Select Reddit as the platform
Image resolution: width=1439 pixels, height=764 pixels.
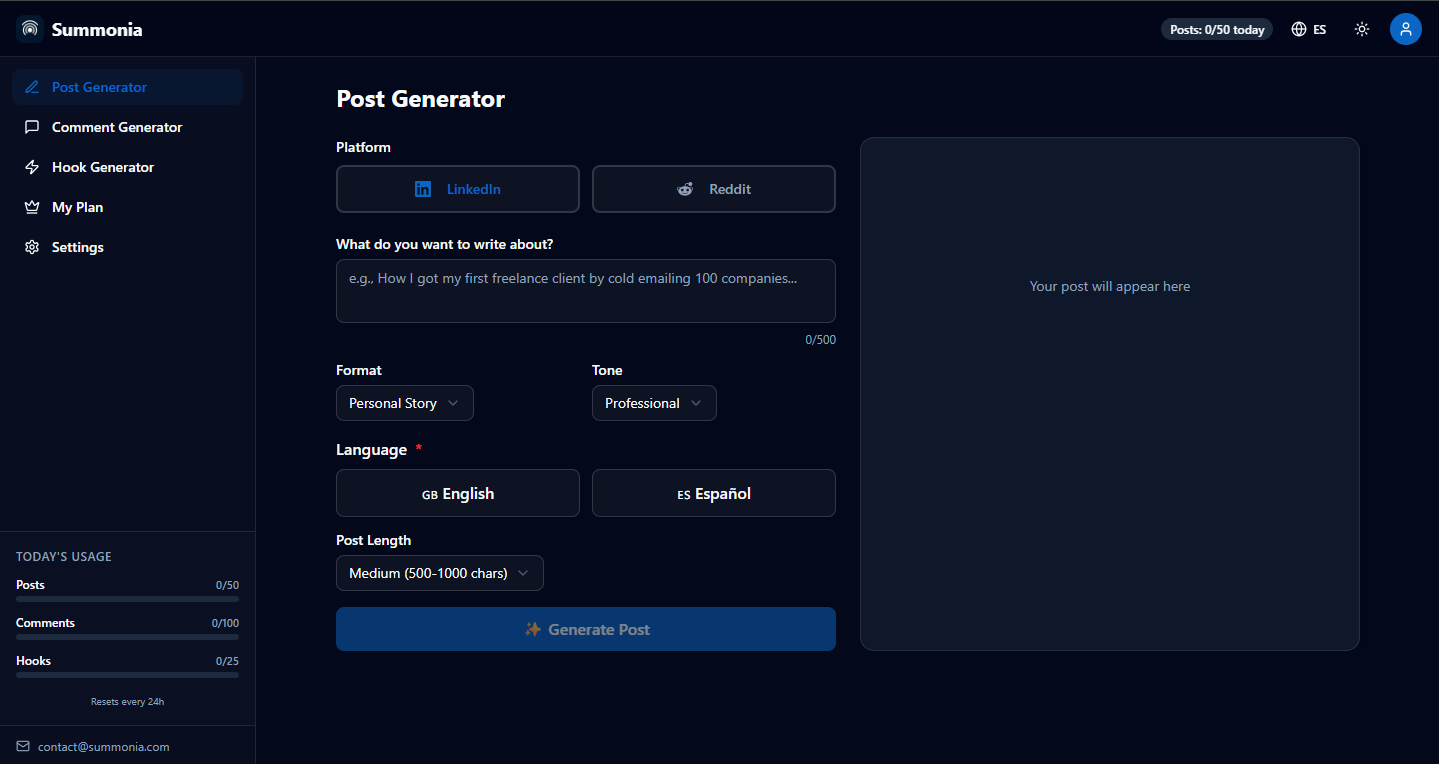click(714, 189)
